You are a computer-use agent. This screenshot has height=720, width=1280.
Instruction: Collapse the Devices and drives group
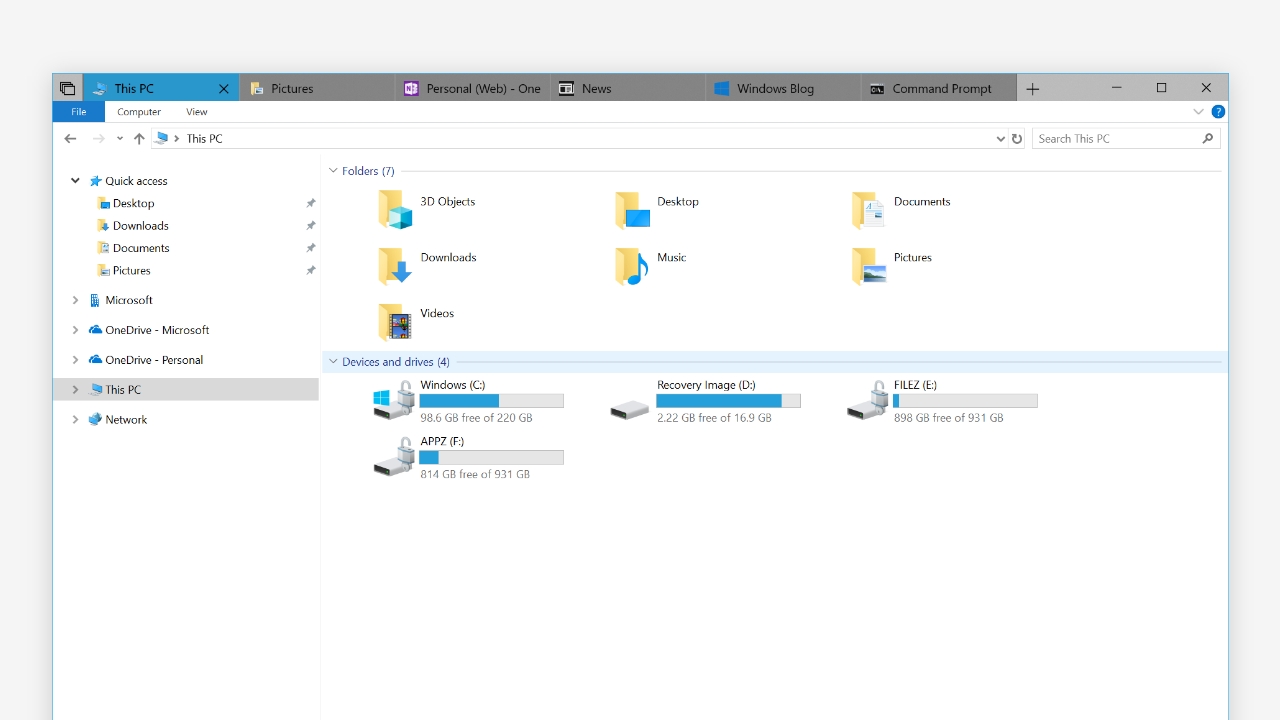333,362
